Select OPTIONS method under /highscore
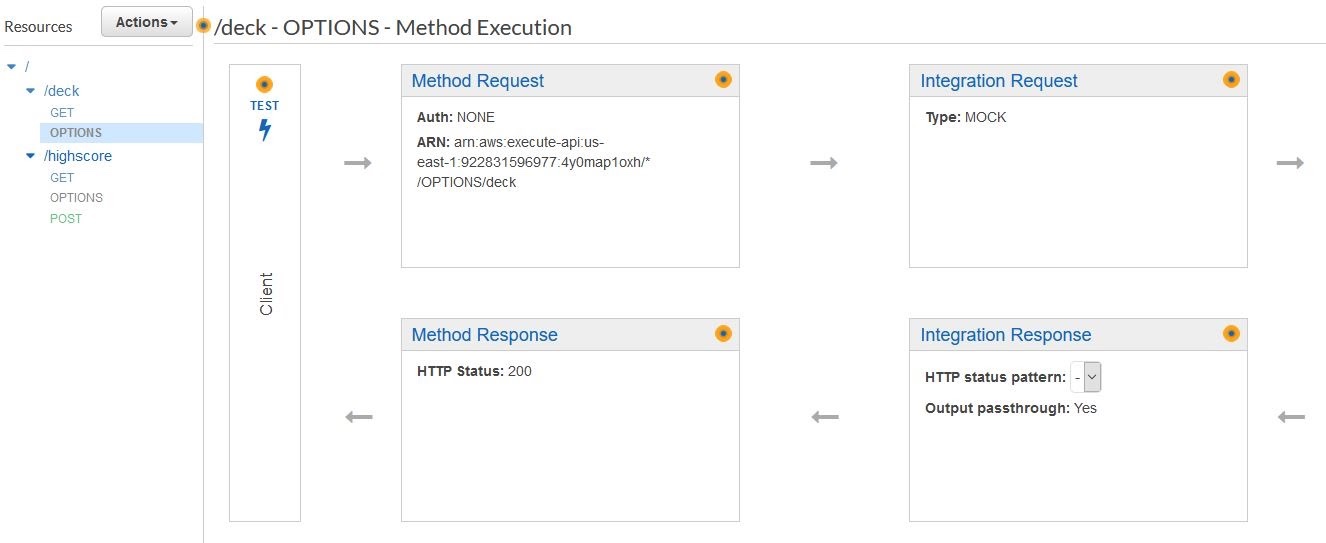Viewport: 1326px width, 543px height. tap(76, 198)
